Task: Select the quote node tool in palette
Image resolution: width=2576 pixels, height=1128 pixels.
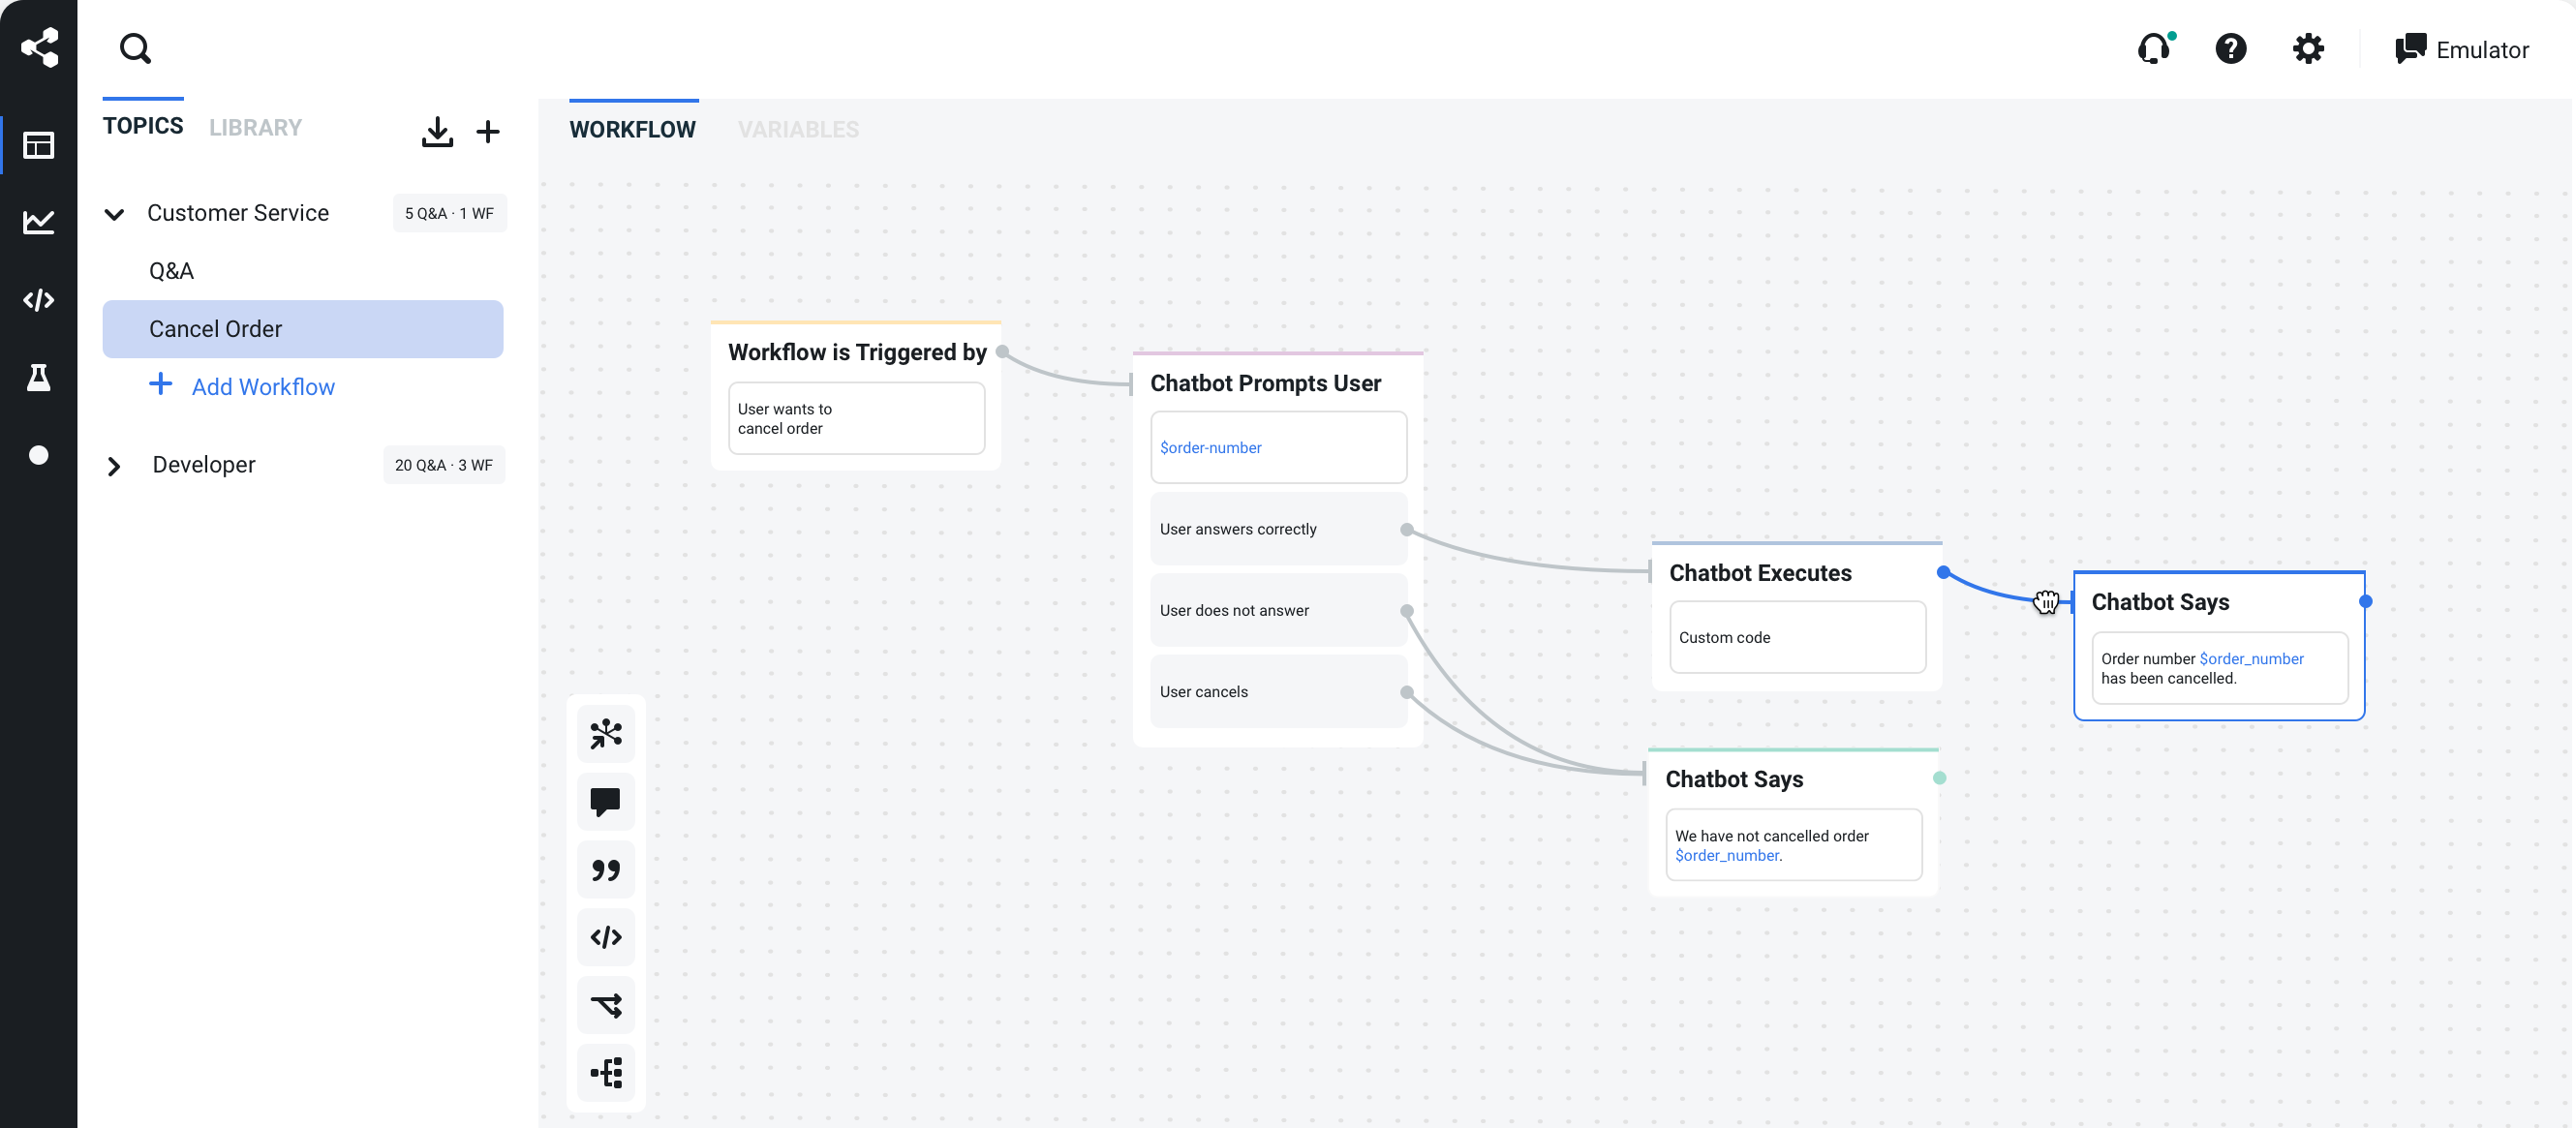Action: click(x=606, y=869)
